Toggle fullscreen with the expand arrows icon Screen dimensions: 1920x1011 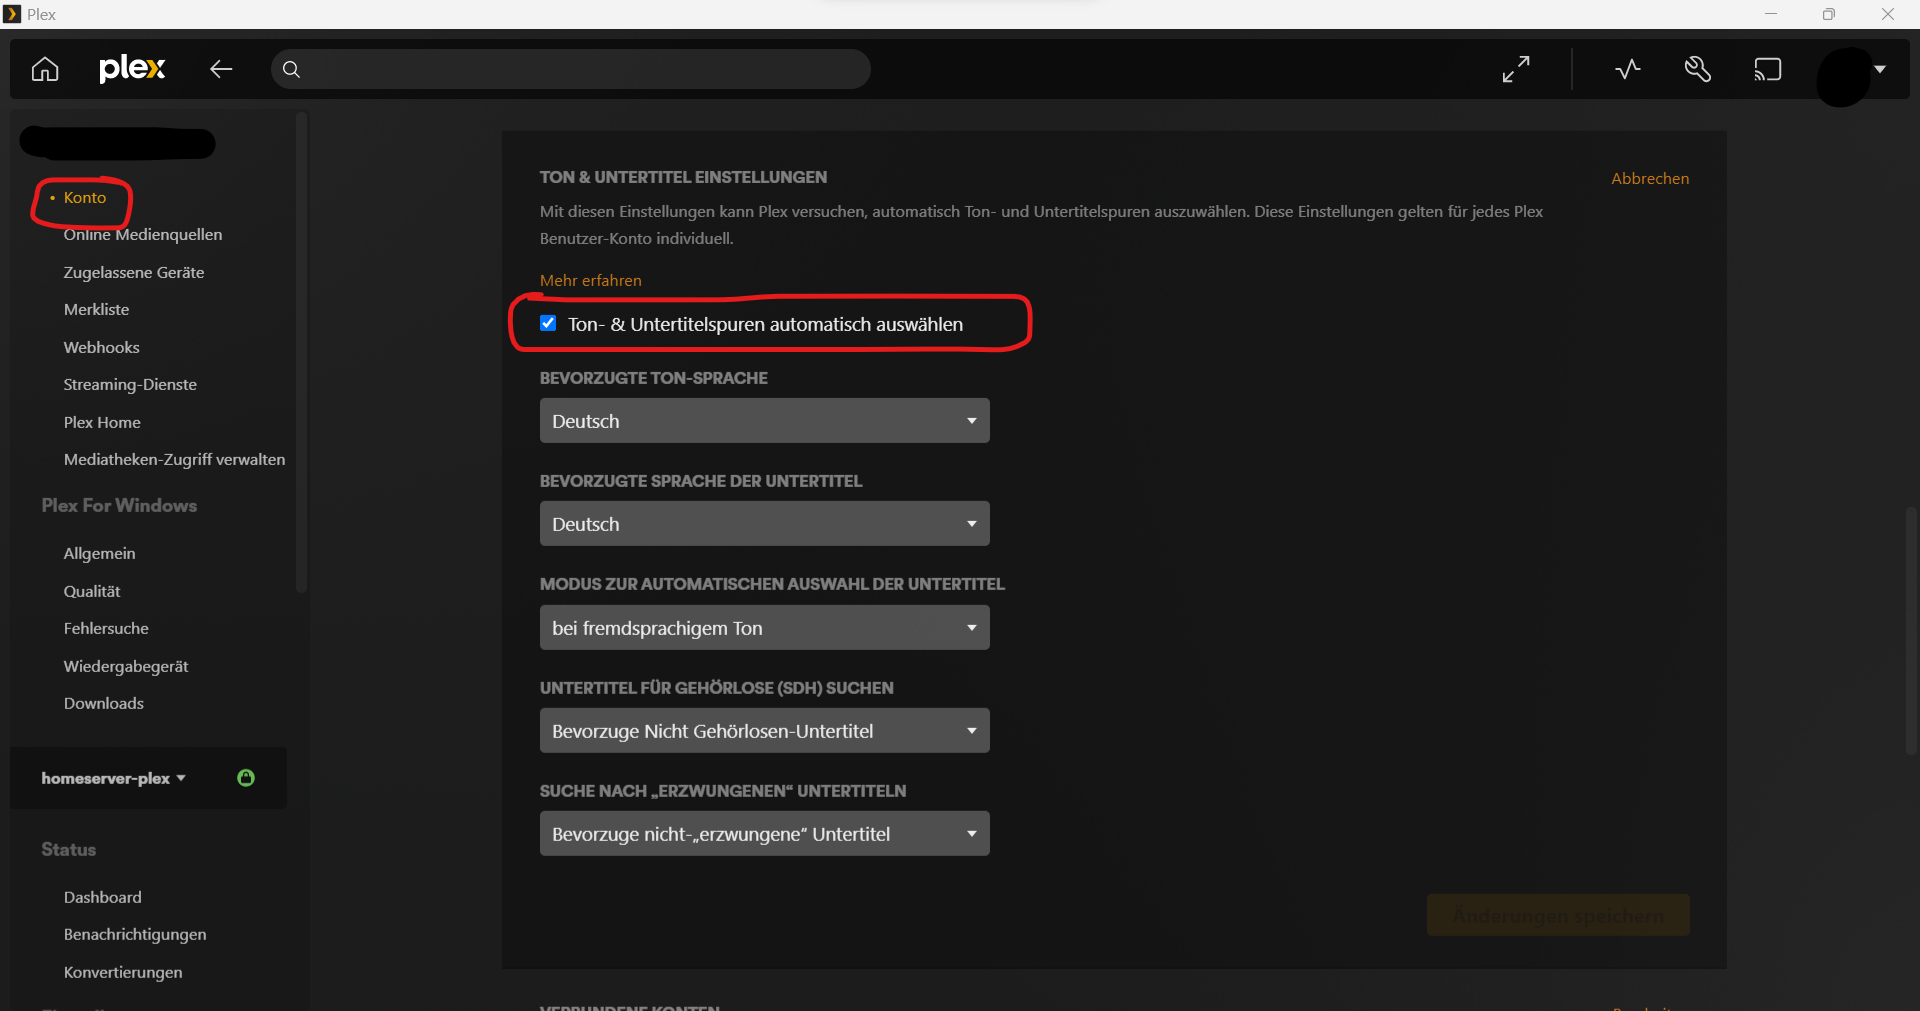(x=1516, y=69)
